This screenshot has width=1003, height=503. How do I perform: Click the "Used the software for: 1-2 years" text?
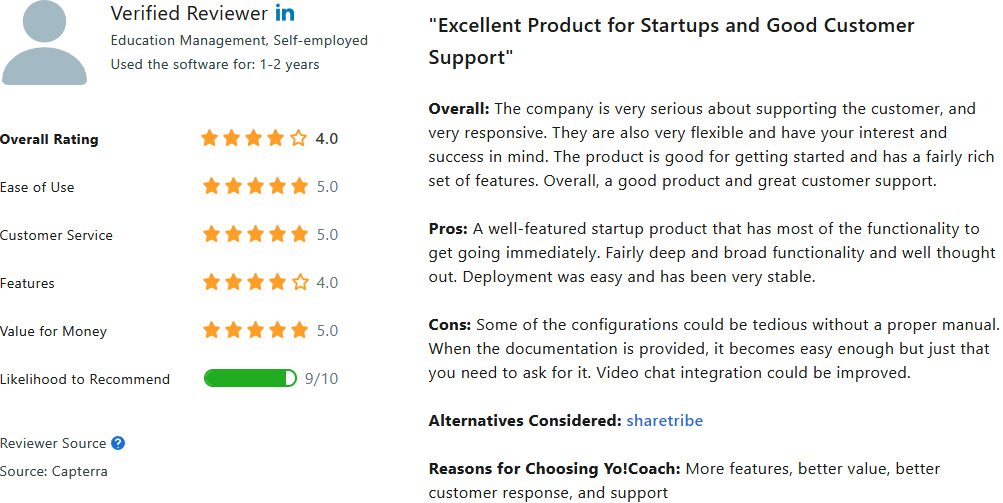pos(215,64)
